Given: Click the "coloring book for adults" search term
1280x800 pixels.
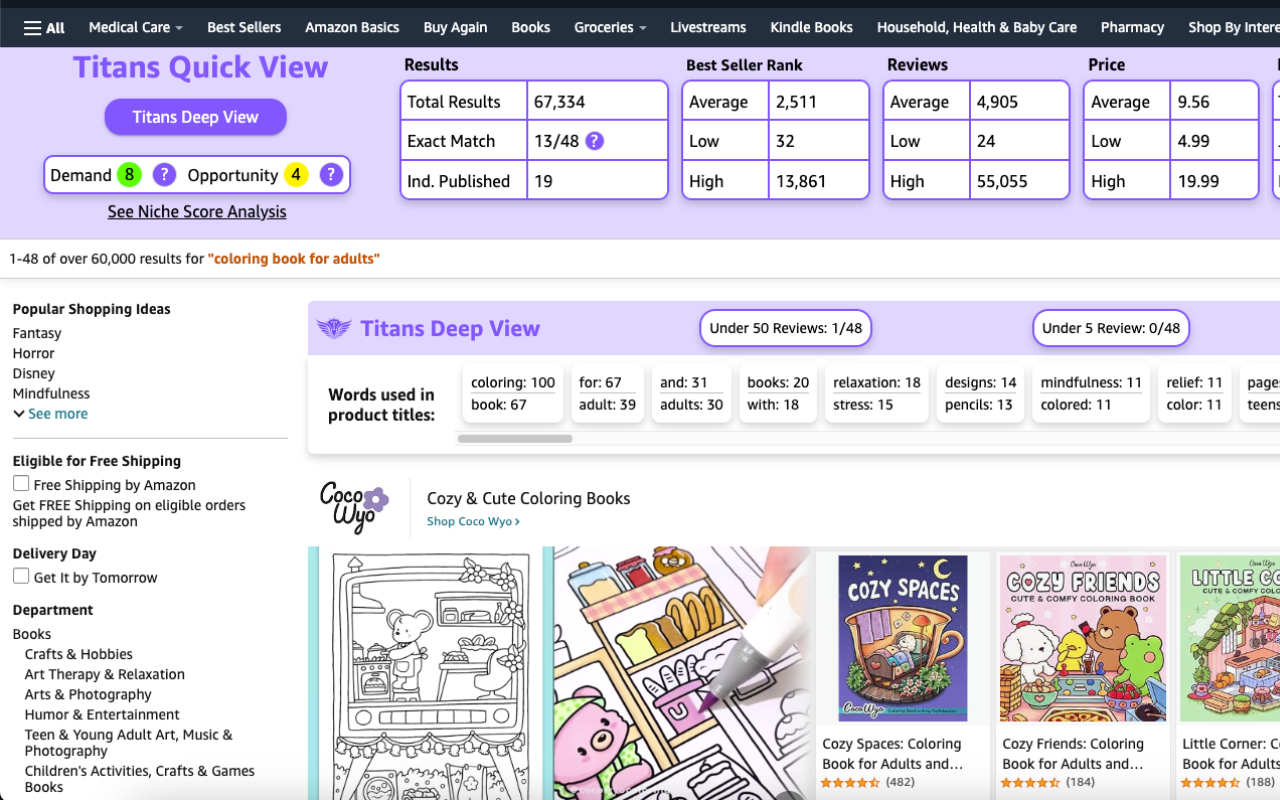Looking at the screenshot, I should point(294,259).
